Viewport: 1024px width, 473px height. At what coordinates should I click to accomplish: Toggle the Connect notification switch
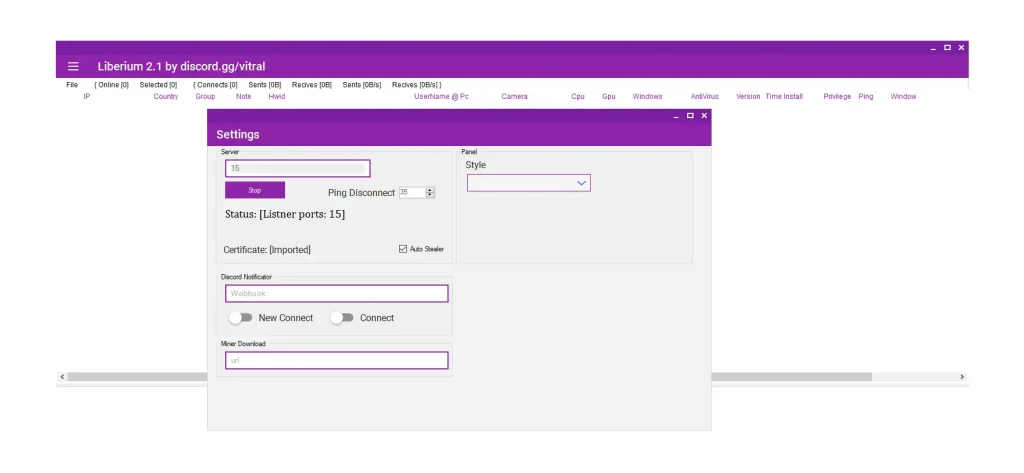[342, 318]
